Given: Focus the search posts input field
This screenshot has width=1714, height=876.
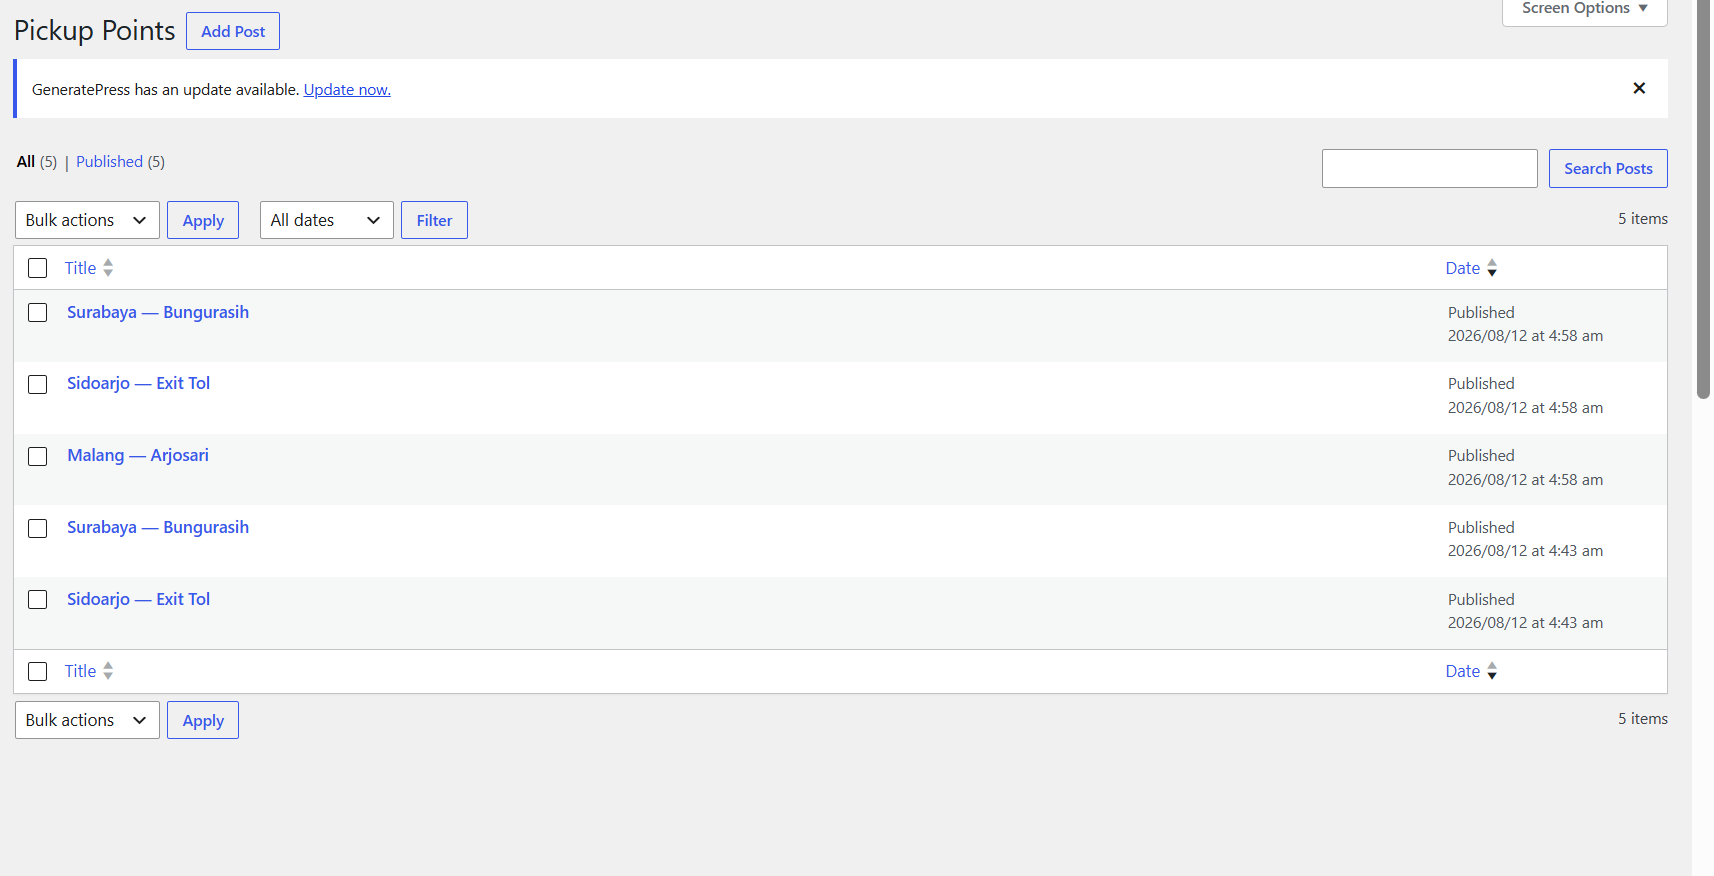Looking at the screenshot, I should [1429, 168].
